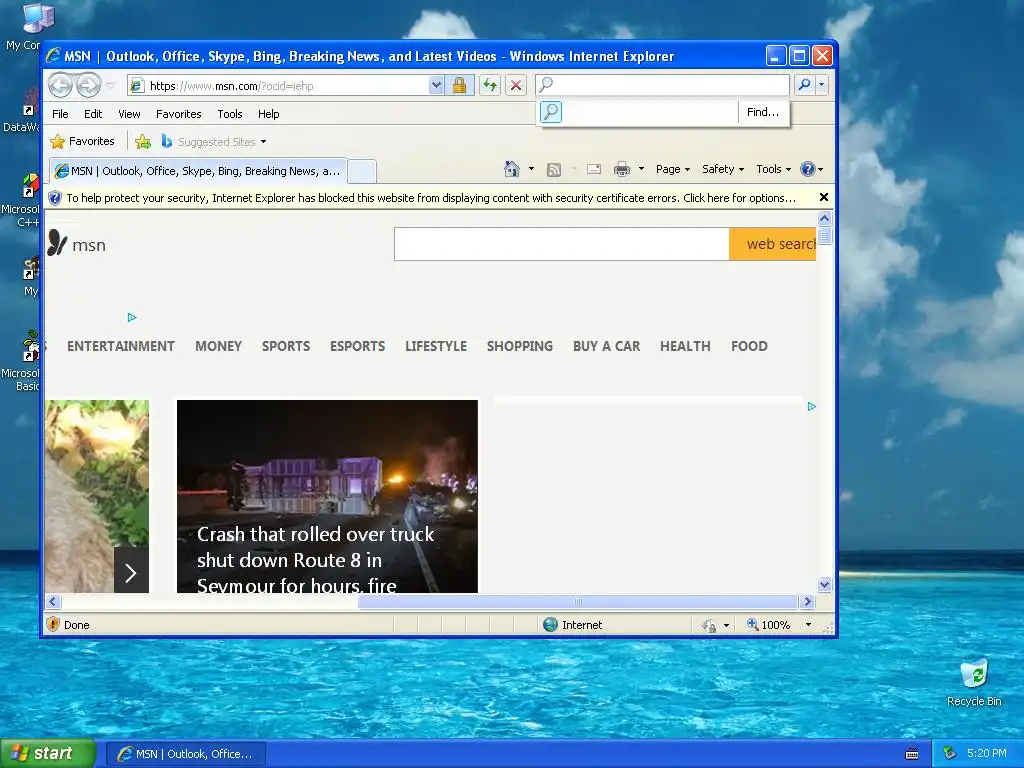
Task: Stop loading with the red X icon
Action: click(515, 86)
